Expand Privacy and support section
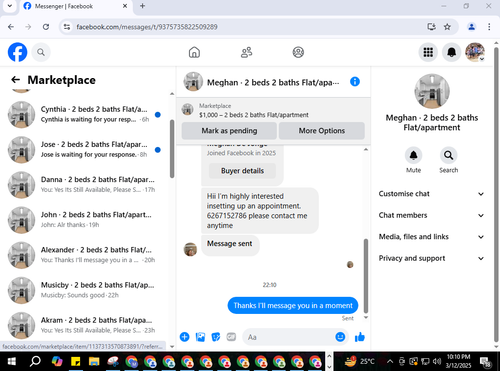Screen dimensions: 500x371 [x=431, y=258]
